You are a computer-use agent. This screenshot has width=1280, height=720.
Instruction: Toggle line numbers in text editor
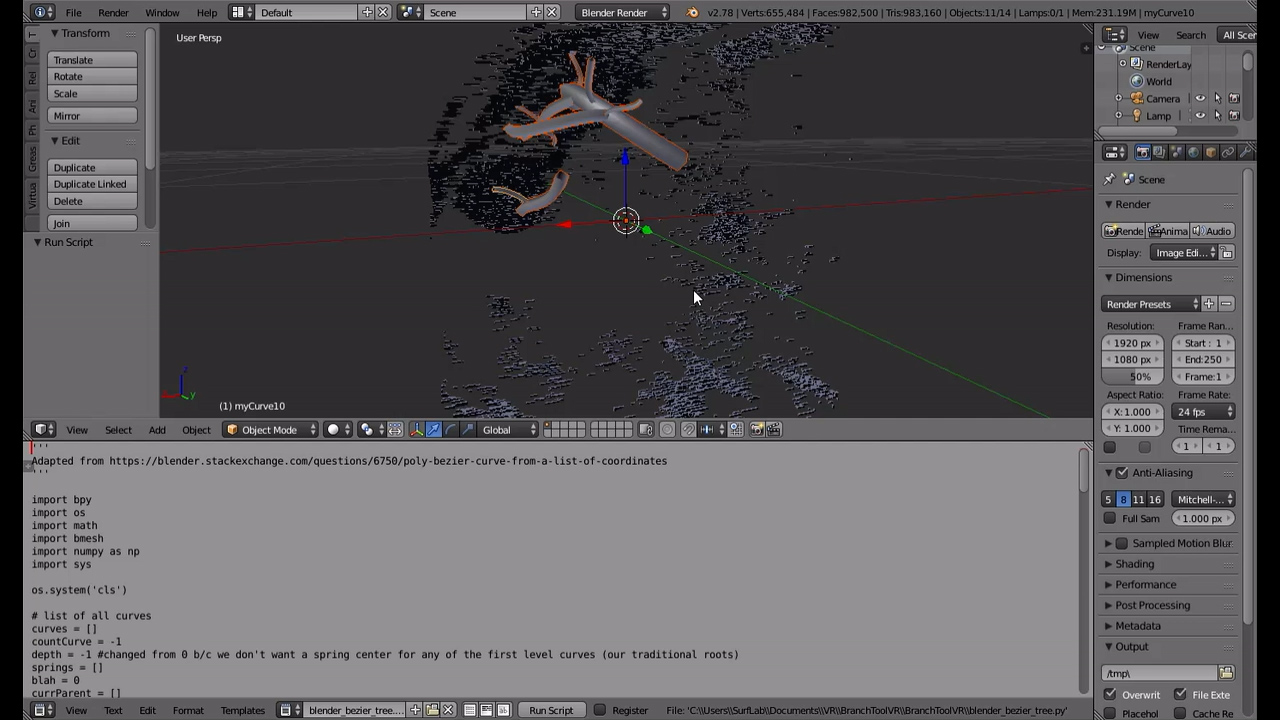pyautogui.click(x=469, y=711)
